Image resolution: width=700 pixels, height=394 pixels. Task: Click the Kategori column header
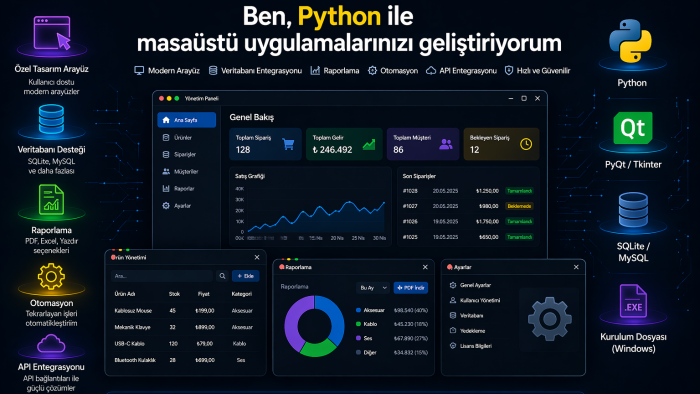pos(242,294)
